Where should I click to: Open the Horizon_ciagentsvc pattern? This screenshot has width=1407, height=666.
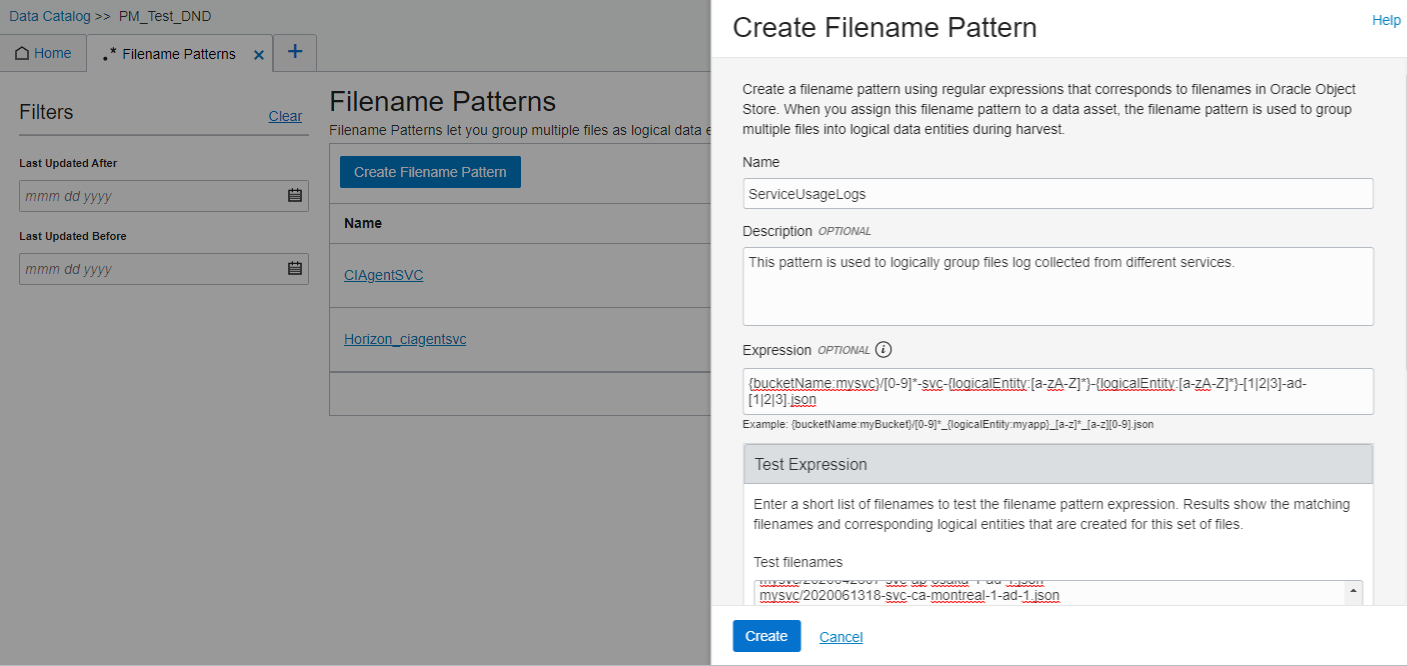405,339
